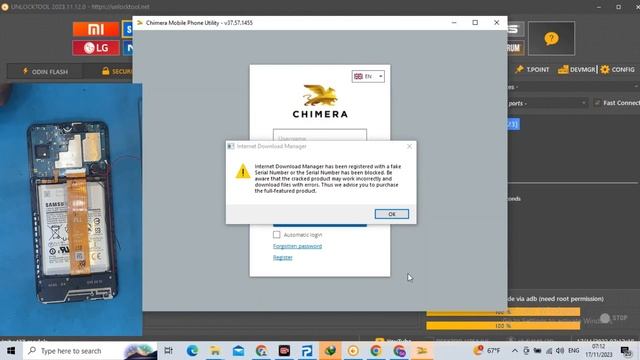Open the notification center icon
Screen dimensions: 640x360
click(625, 351)
